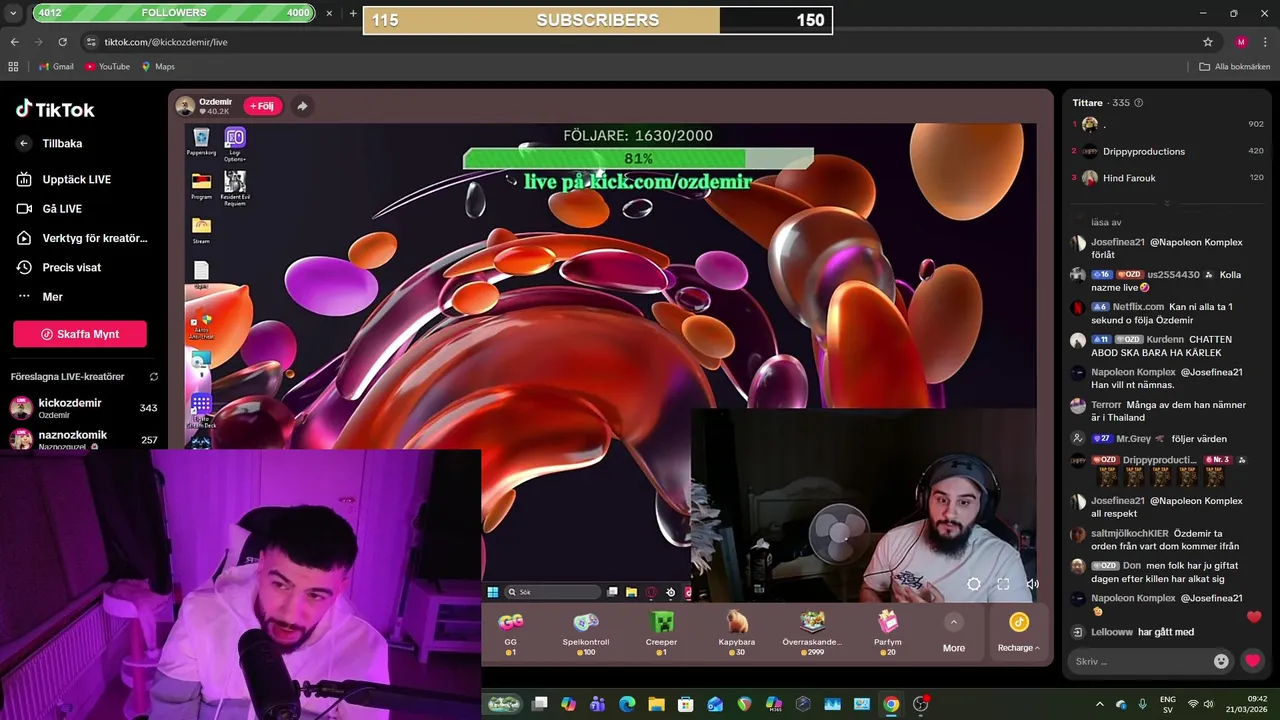Image resolution: width=1280 pixels, height=720 pixels.
Task: Click Kurdenn username in chat
Action: (1165, 339)
